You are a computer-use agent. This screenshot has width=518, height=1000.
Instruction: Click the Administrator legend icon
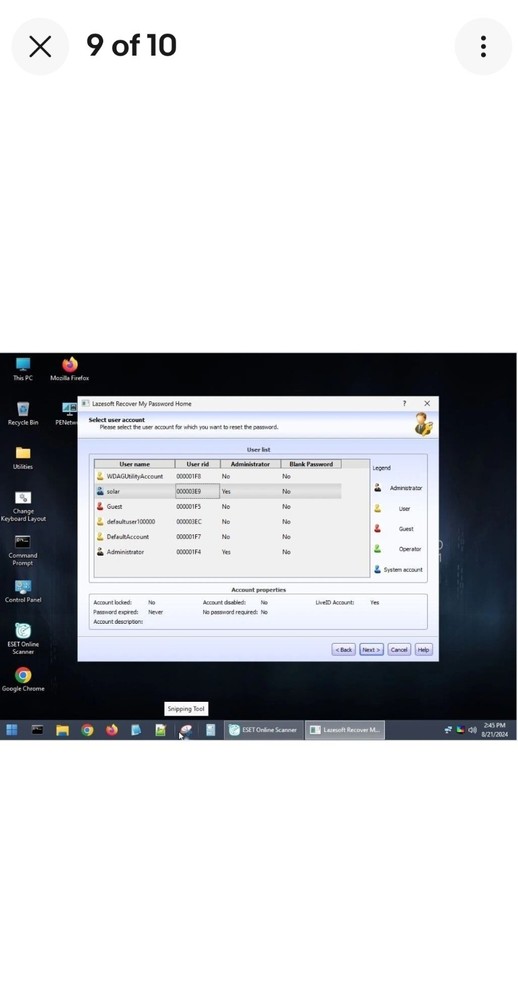point(378,488)
